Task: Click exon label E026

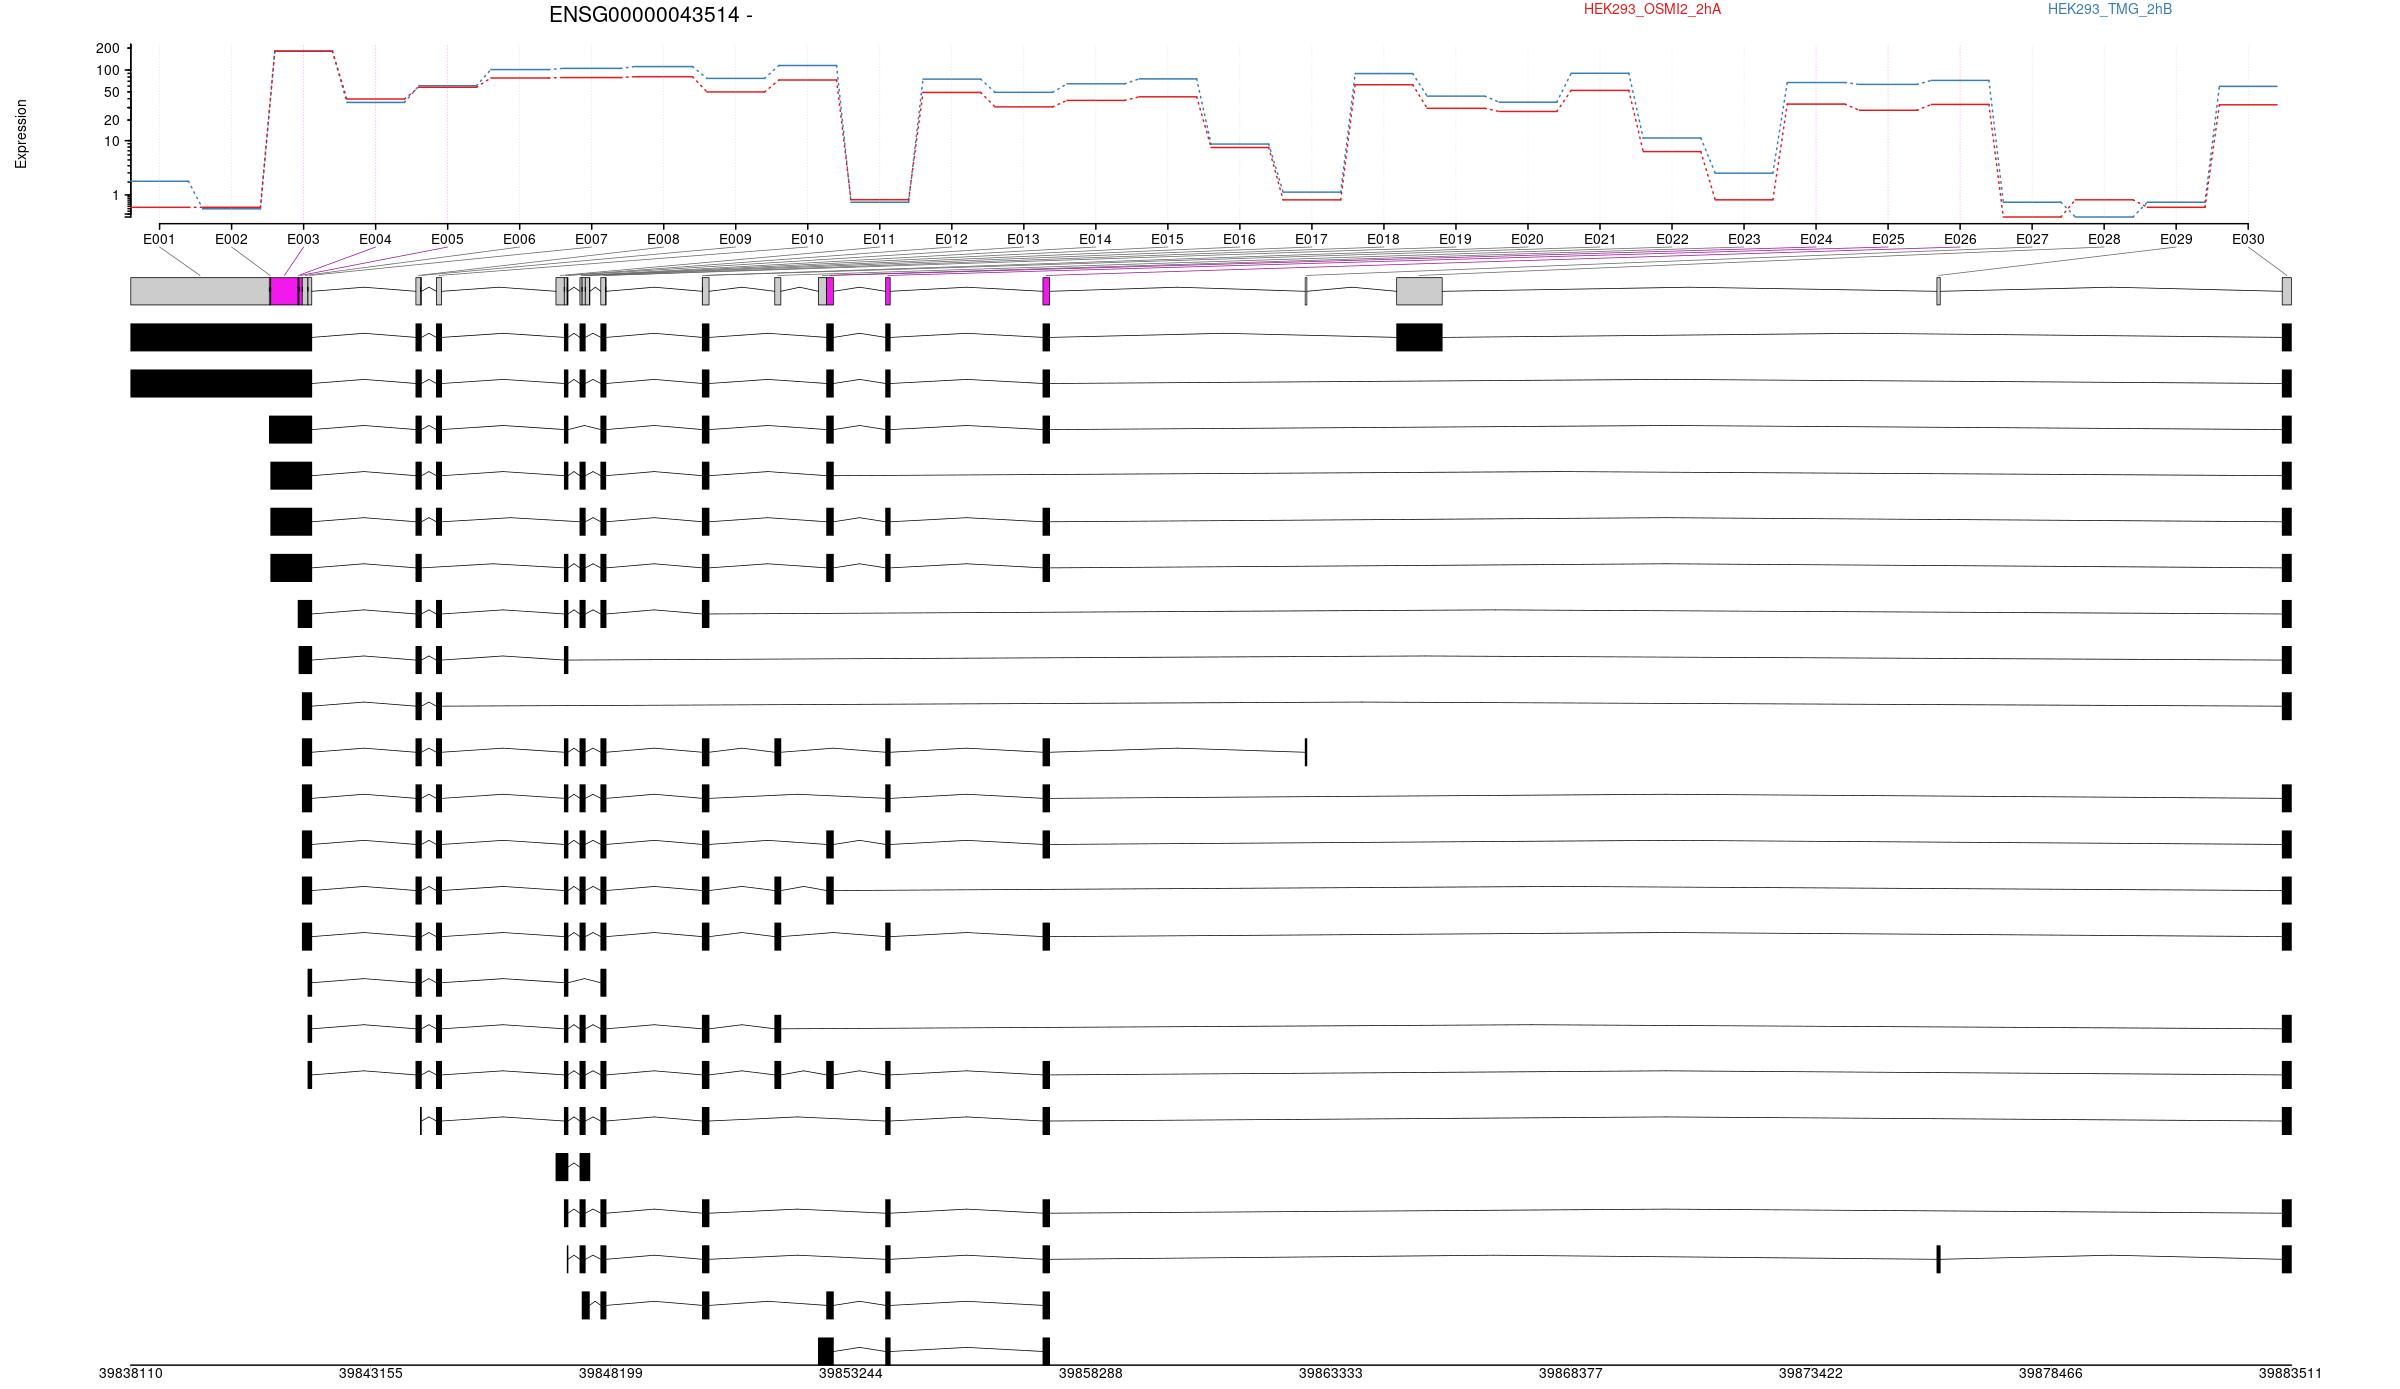Action: [x=1960, y=240]
